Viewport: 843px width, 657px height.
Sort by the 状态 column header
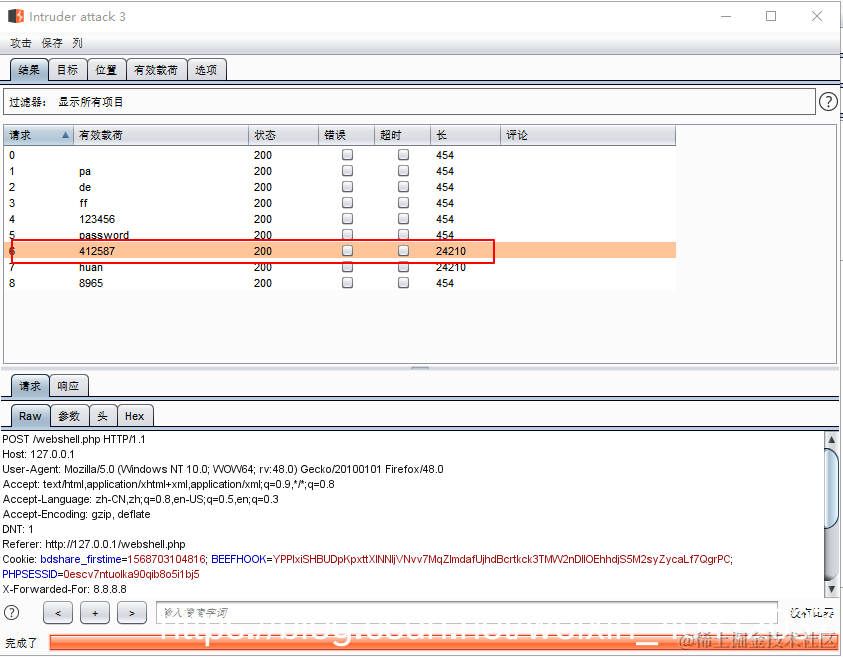283,135
